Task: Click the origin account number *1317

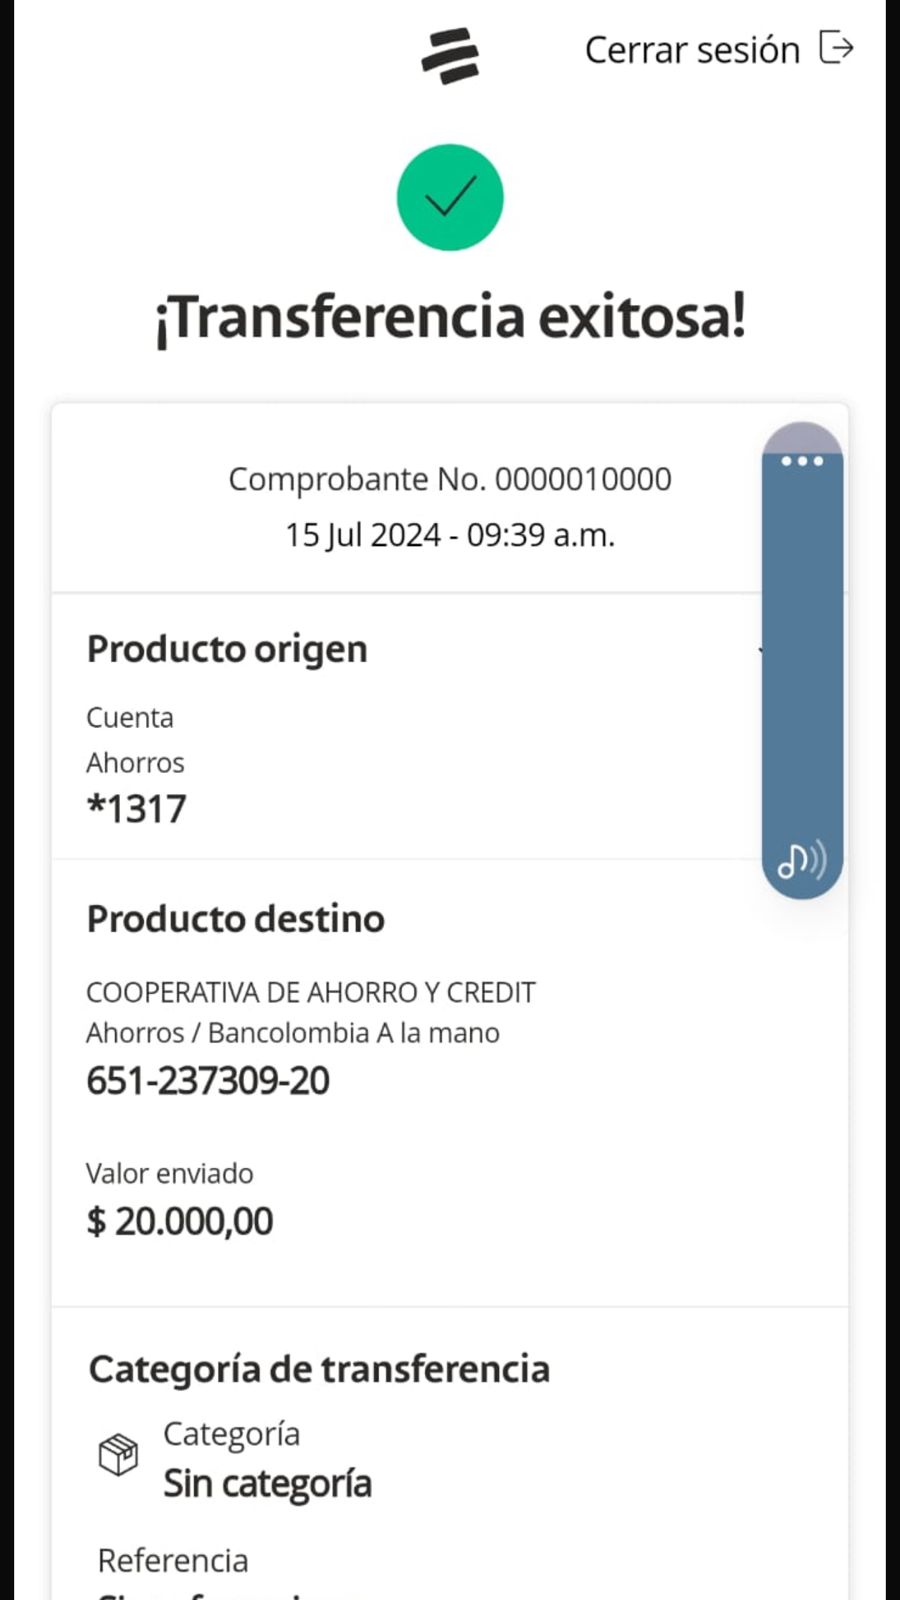Action: tap(137, 809)
